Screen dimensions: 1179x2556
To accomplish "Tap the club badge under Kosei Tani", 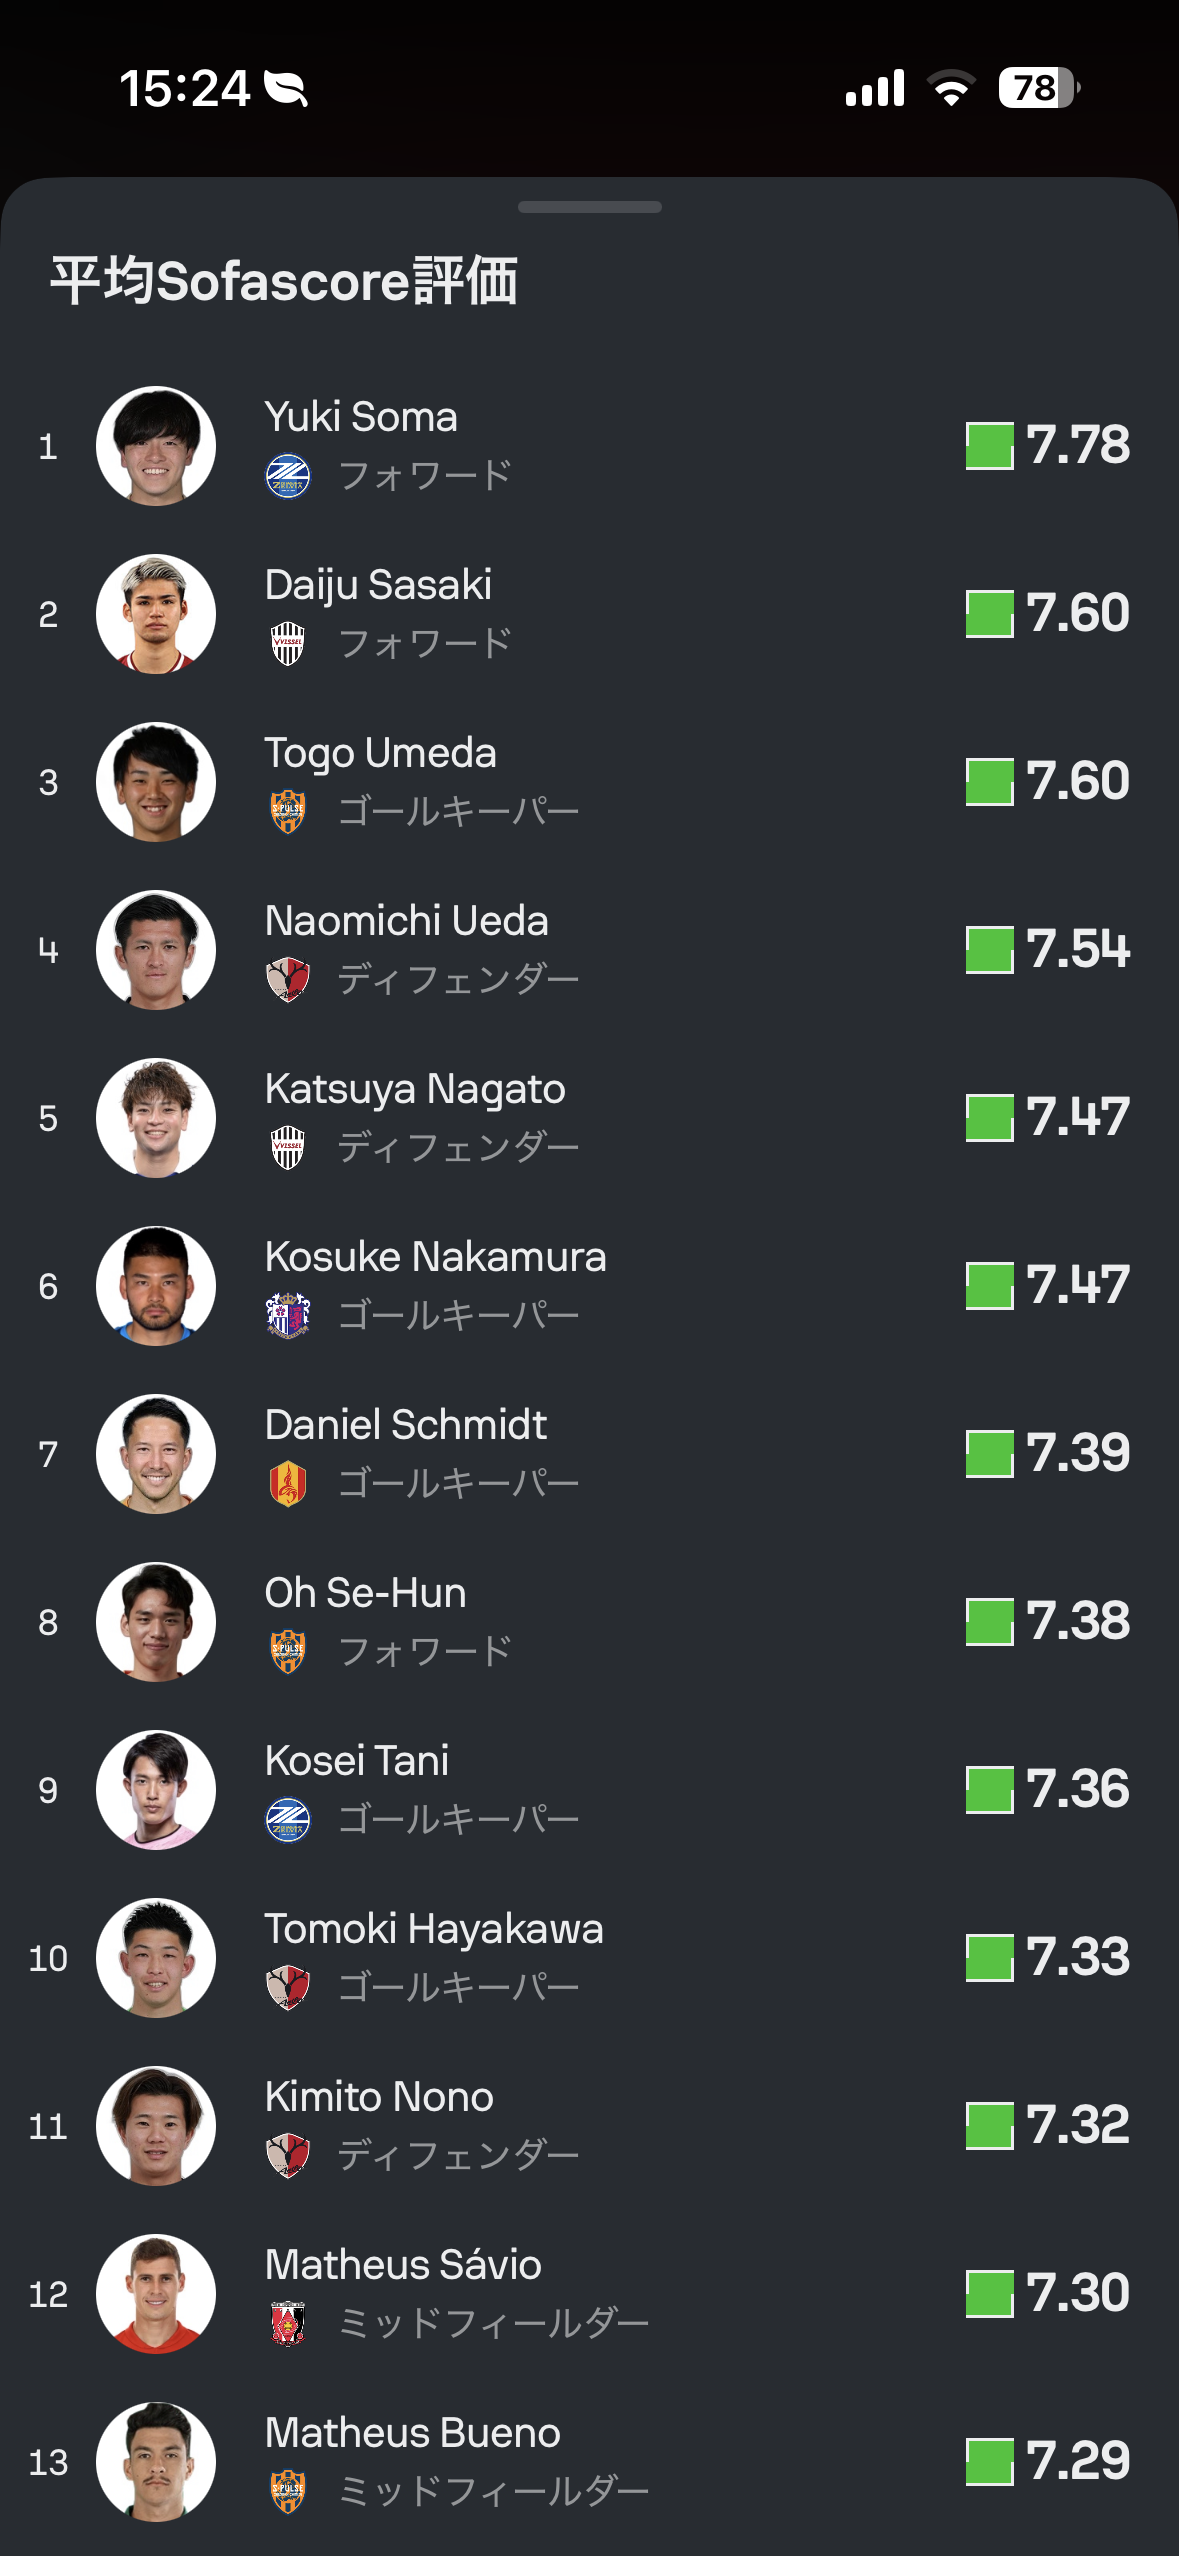I will pyautogui.click(x=288, y=1820).
